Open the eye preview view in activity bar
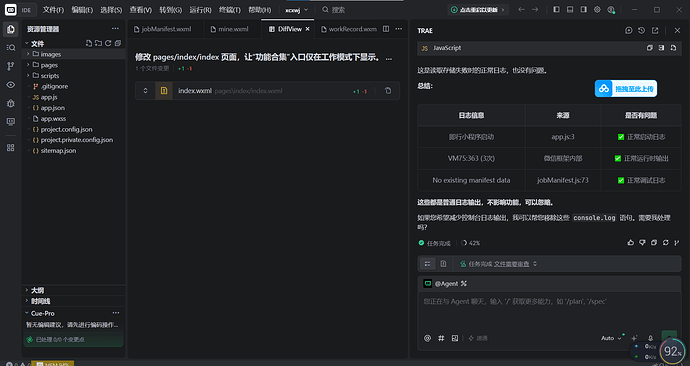The width and height of the screenshot is (690, 366). click(x=11, y=84)
